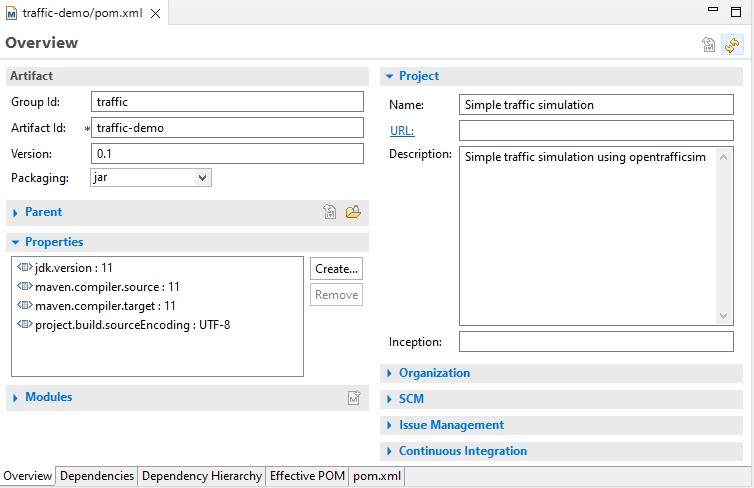Image resolution: width=754 pixels, height=488 pixels.
Task: Click the Artifact Id field containing traffic-demo
Action: [x=227, y=127]
